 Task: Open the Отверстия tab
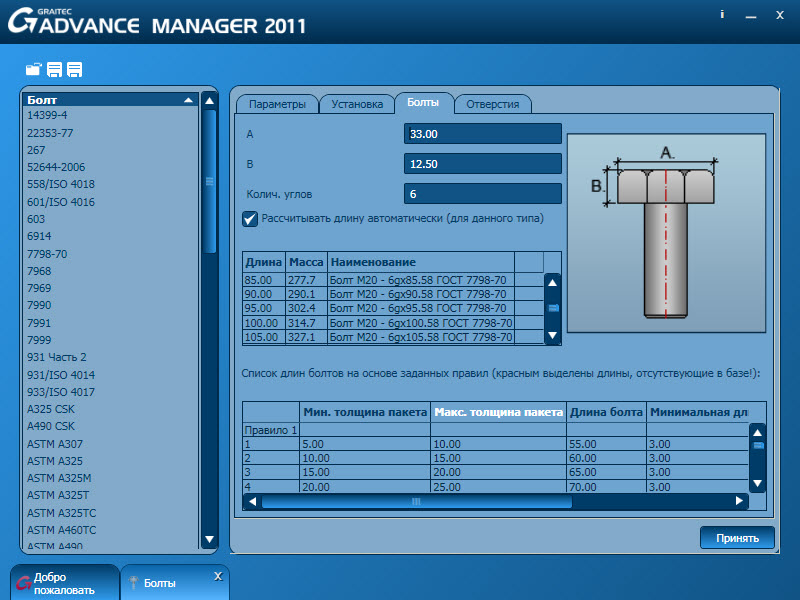(x=492, y=103)
